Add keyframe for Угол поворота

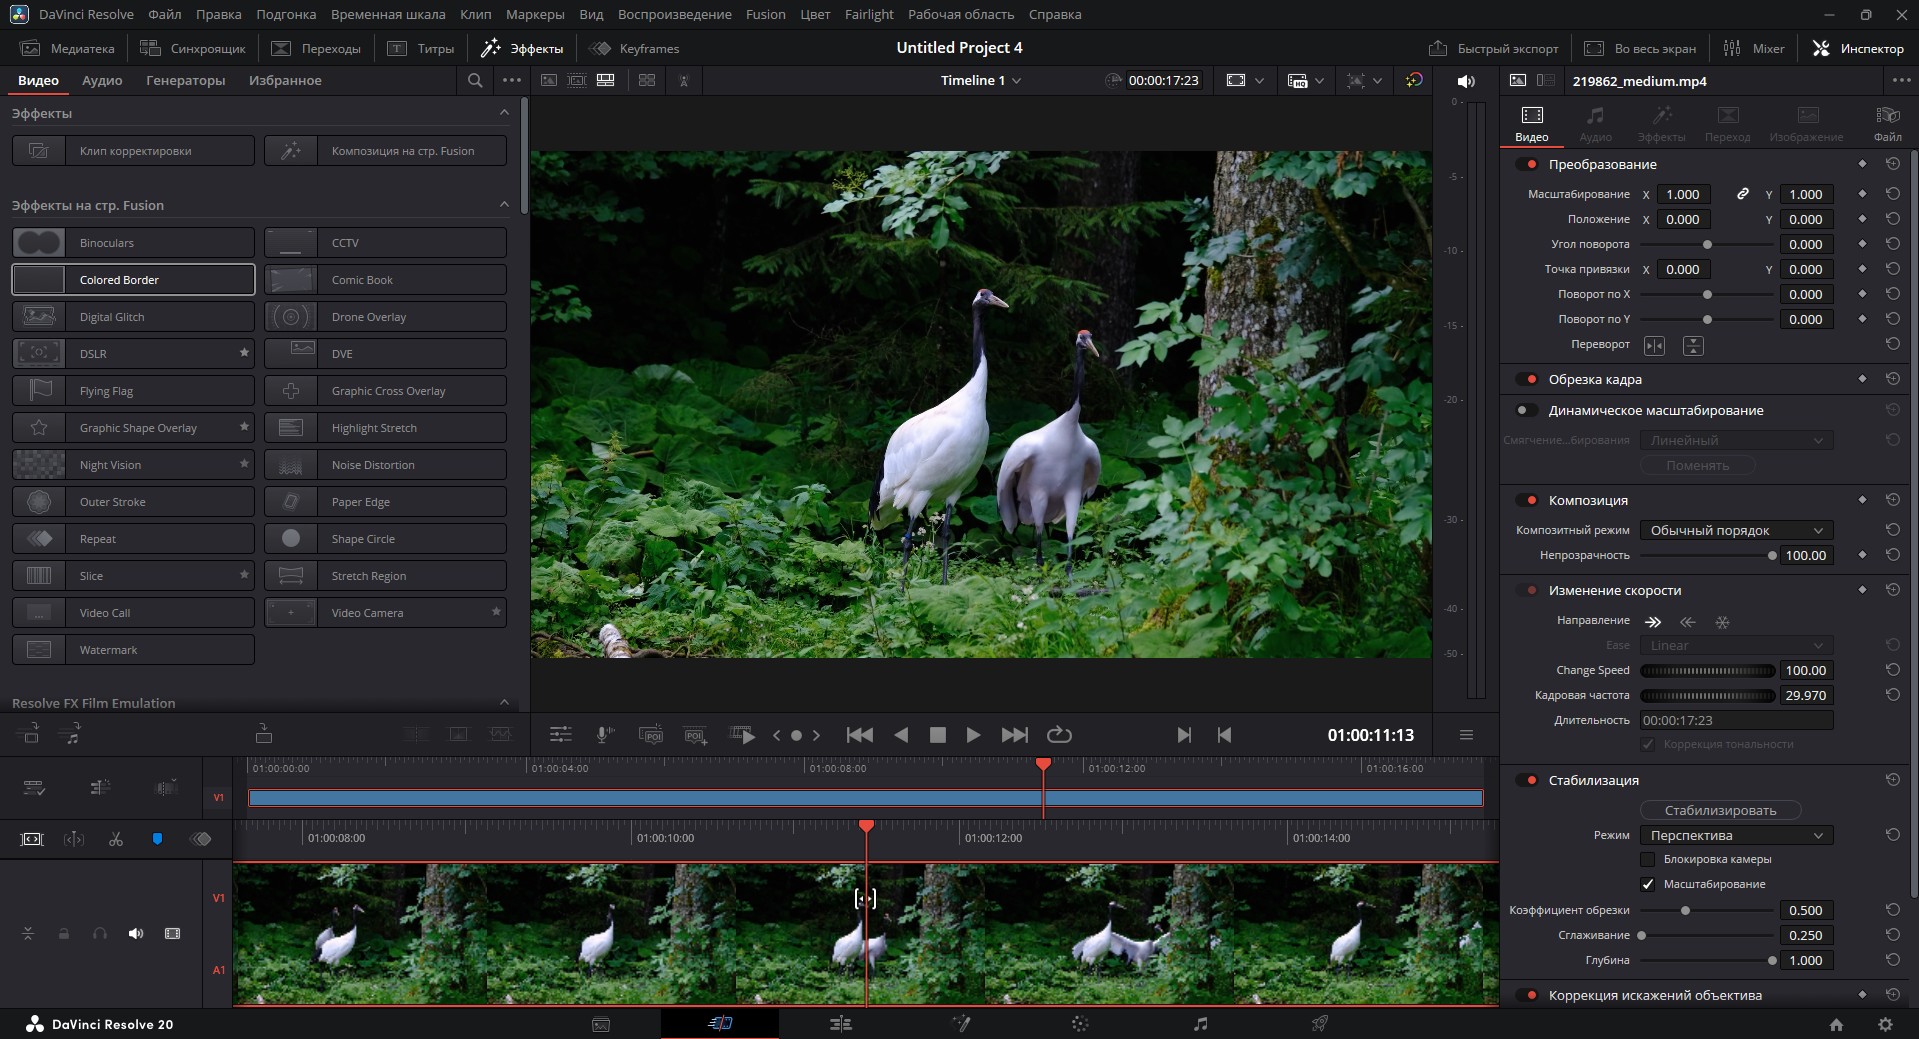(x=1862, y=244)
